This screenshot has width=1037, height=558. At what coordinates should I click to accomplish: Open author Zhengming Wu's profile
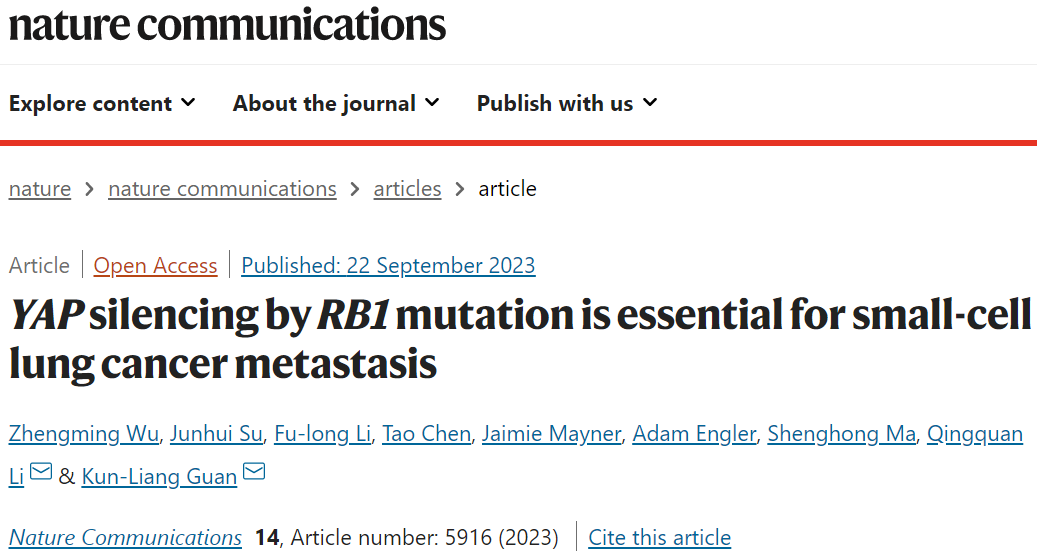point(84,434)
